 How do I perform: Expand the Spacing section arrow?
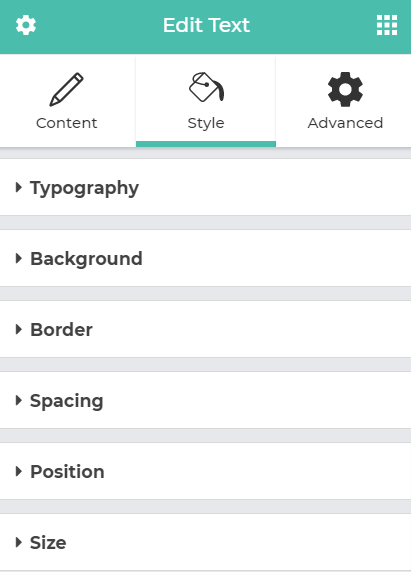[x=19, y=400]
